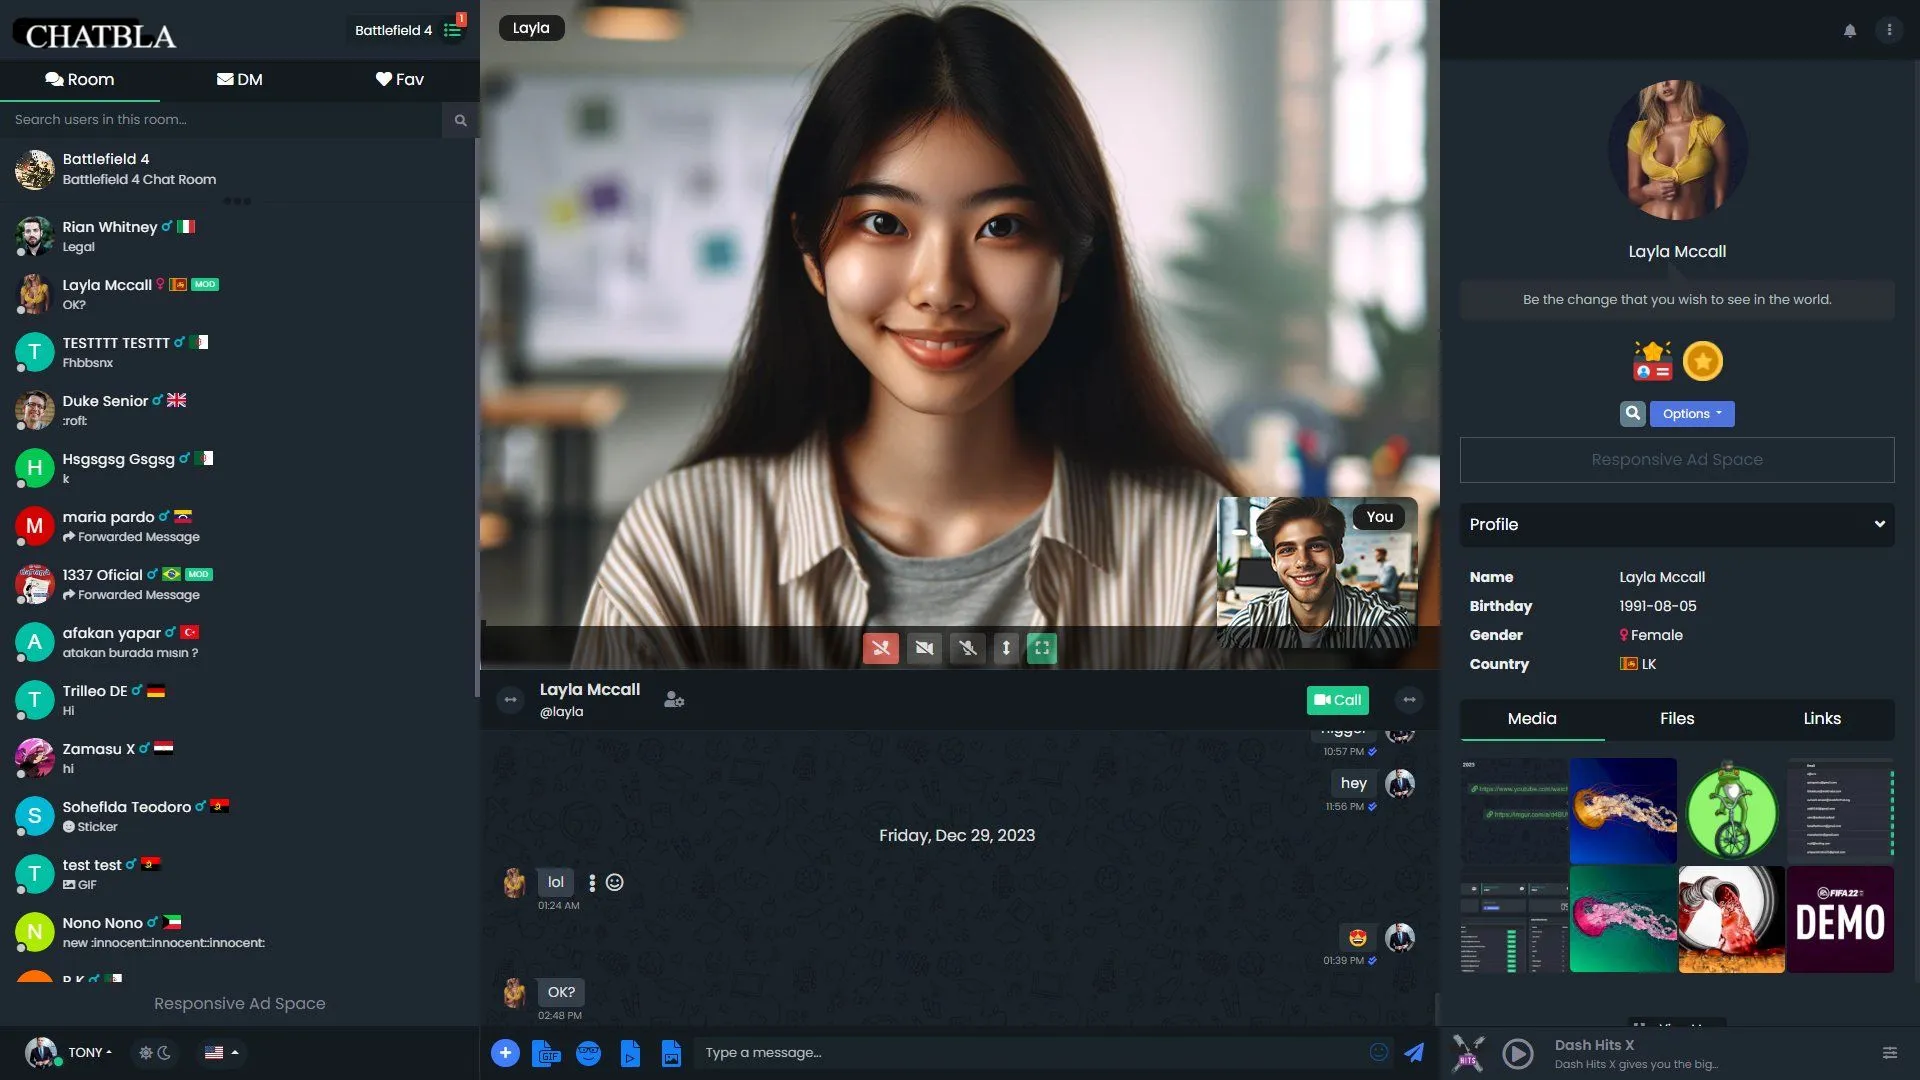Open orange jellyfish media thumbnail
Screen dimensions: 1920x1080
pos(1623,810)
